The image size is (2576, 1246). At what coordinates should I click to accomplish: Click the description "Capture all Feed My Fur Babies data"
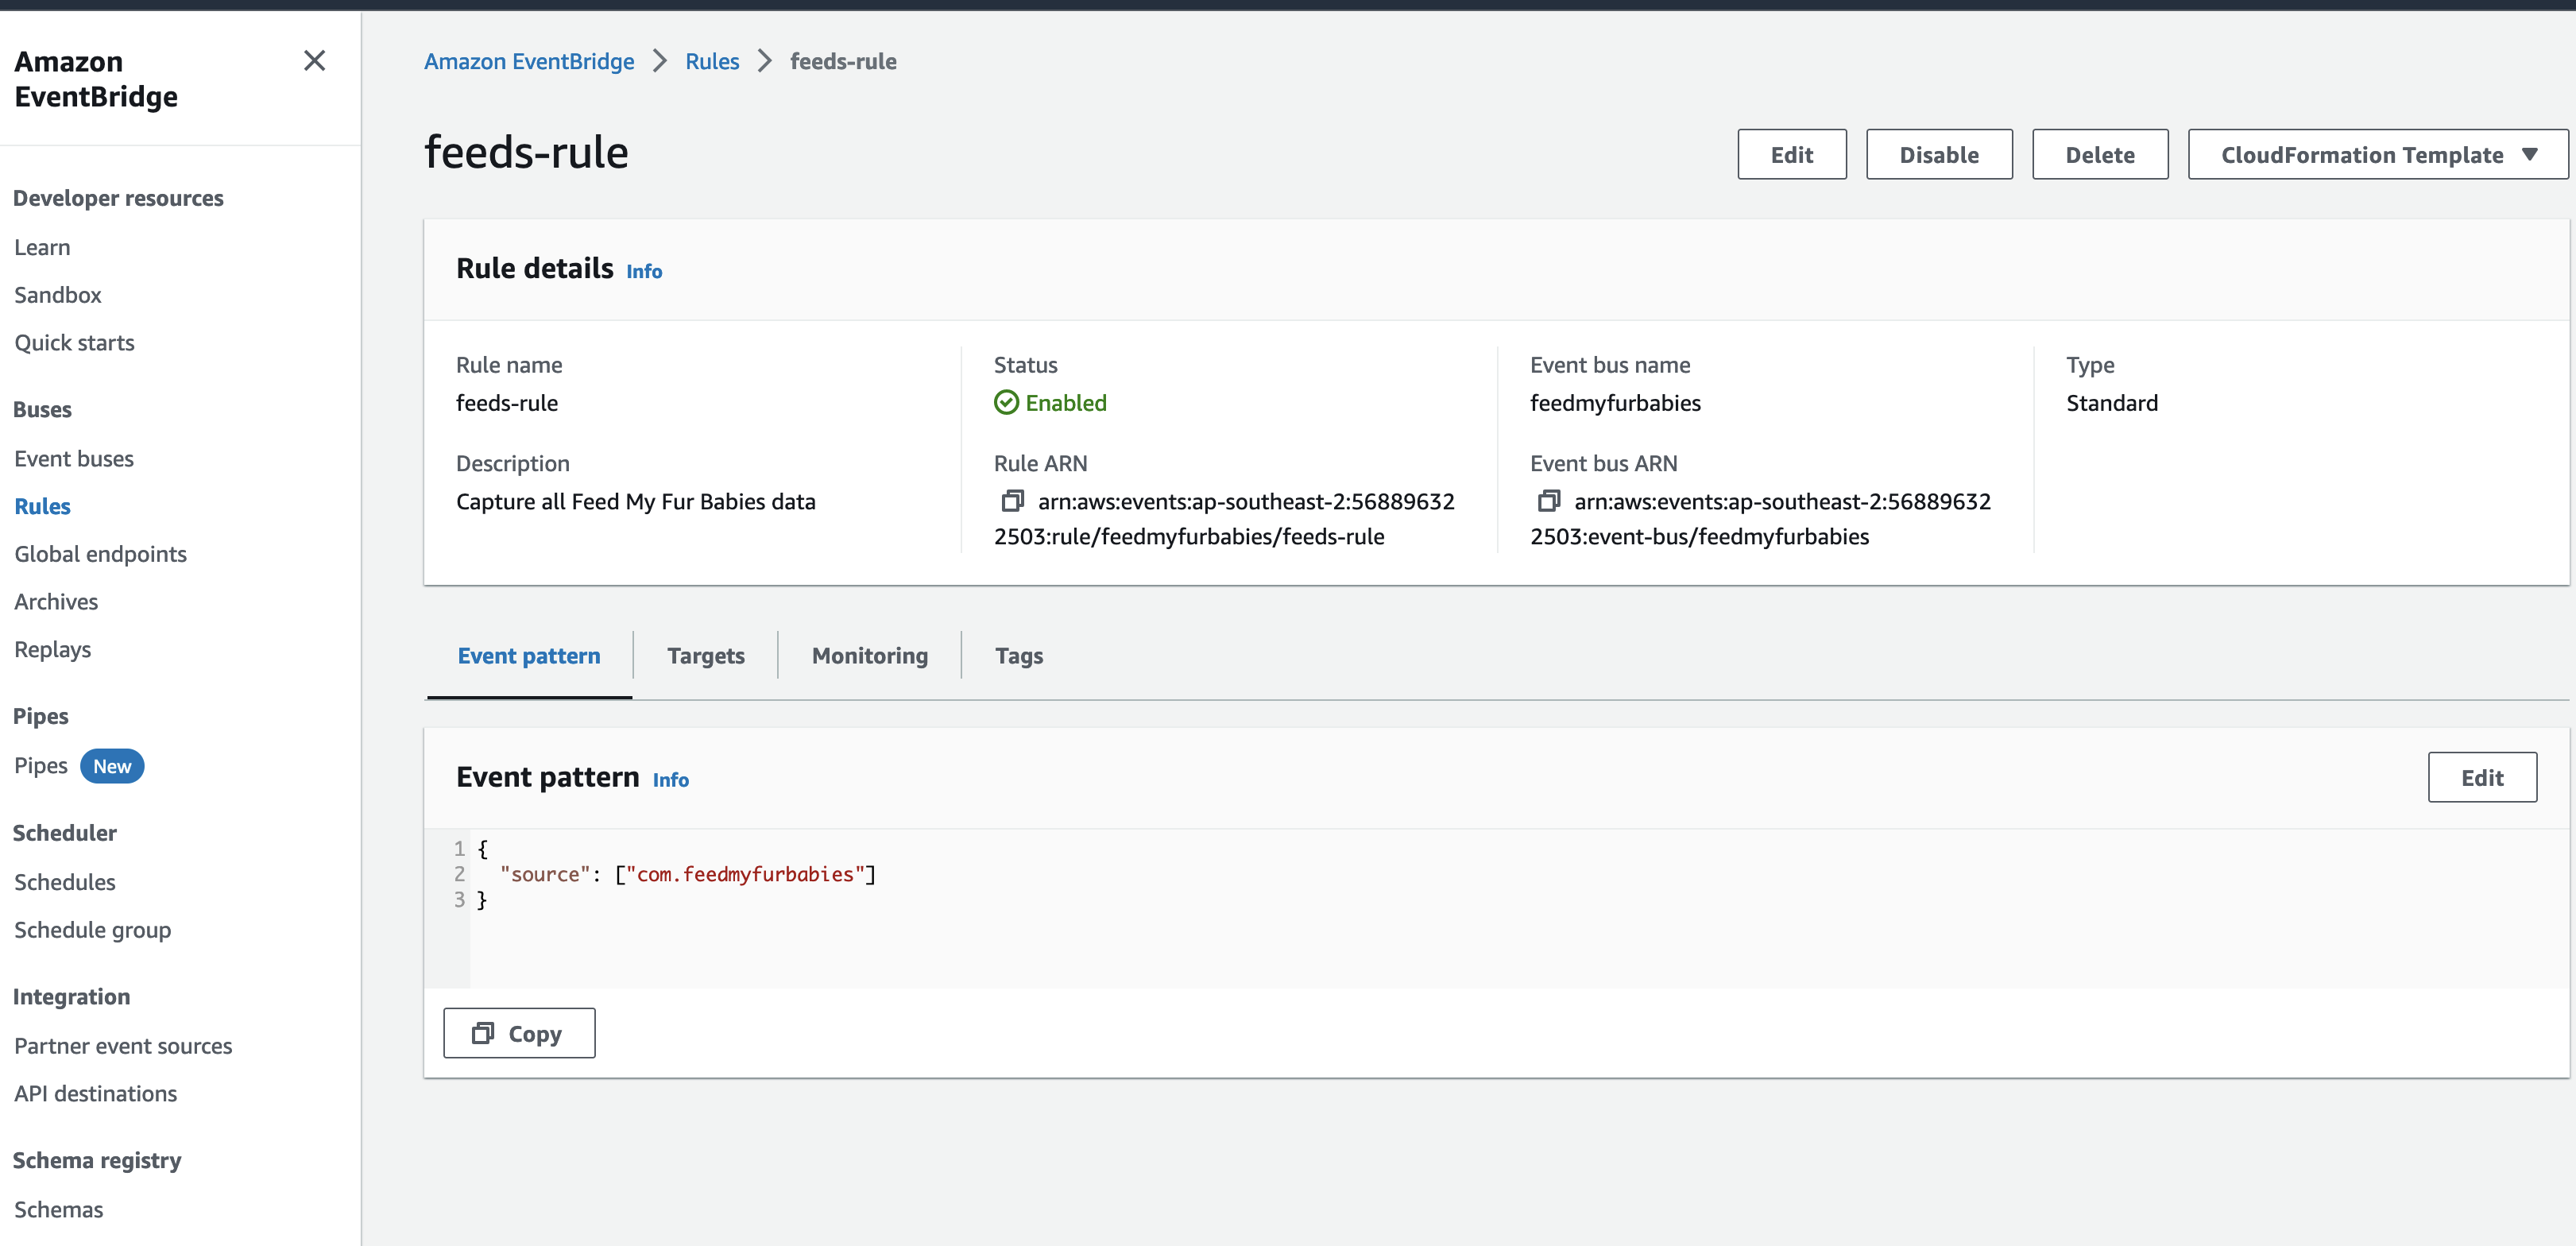(635, 501)
